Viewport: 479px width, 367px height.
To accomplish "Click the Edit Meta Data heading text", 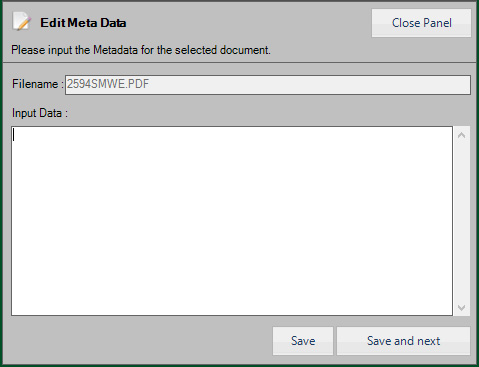I will tap(83, 23).
